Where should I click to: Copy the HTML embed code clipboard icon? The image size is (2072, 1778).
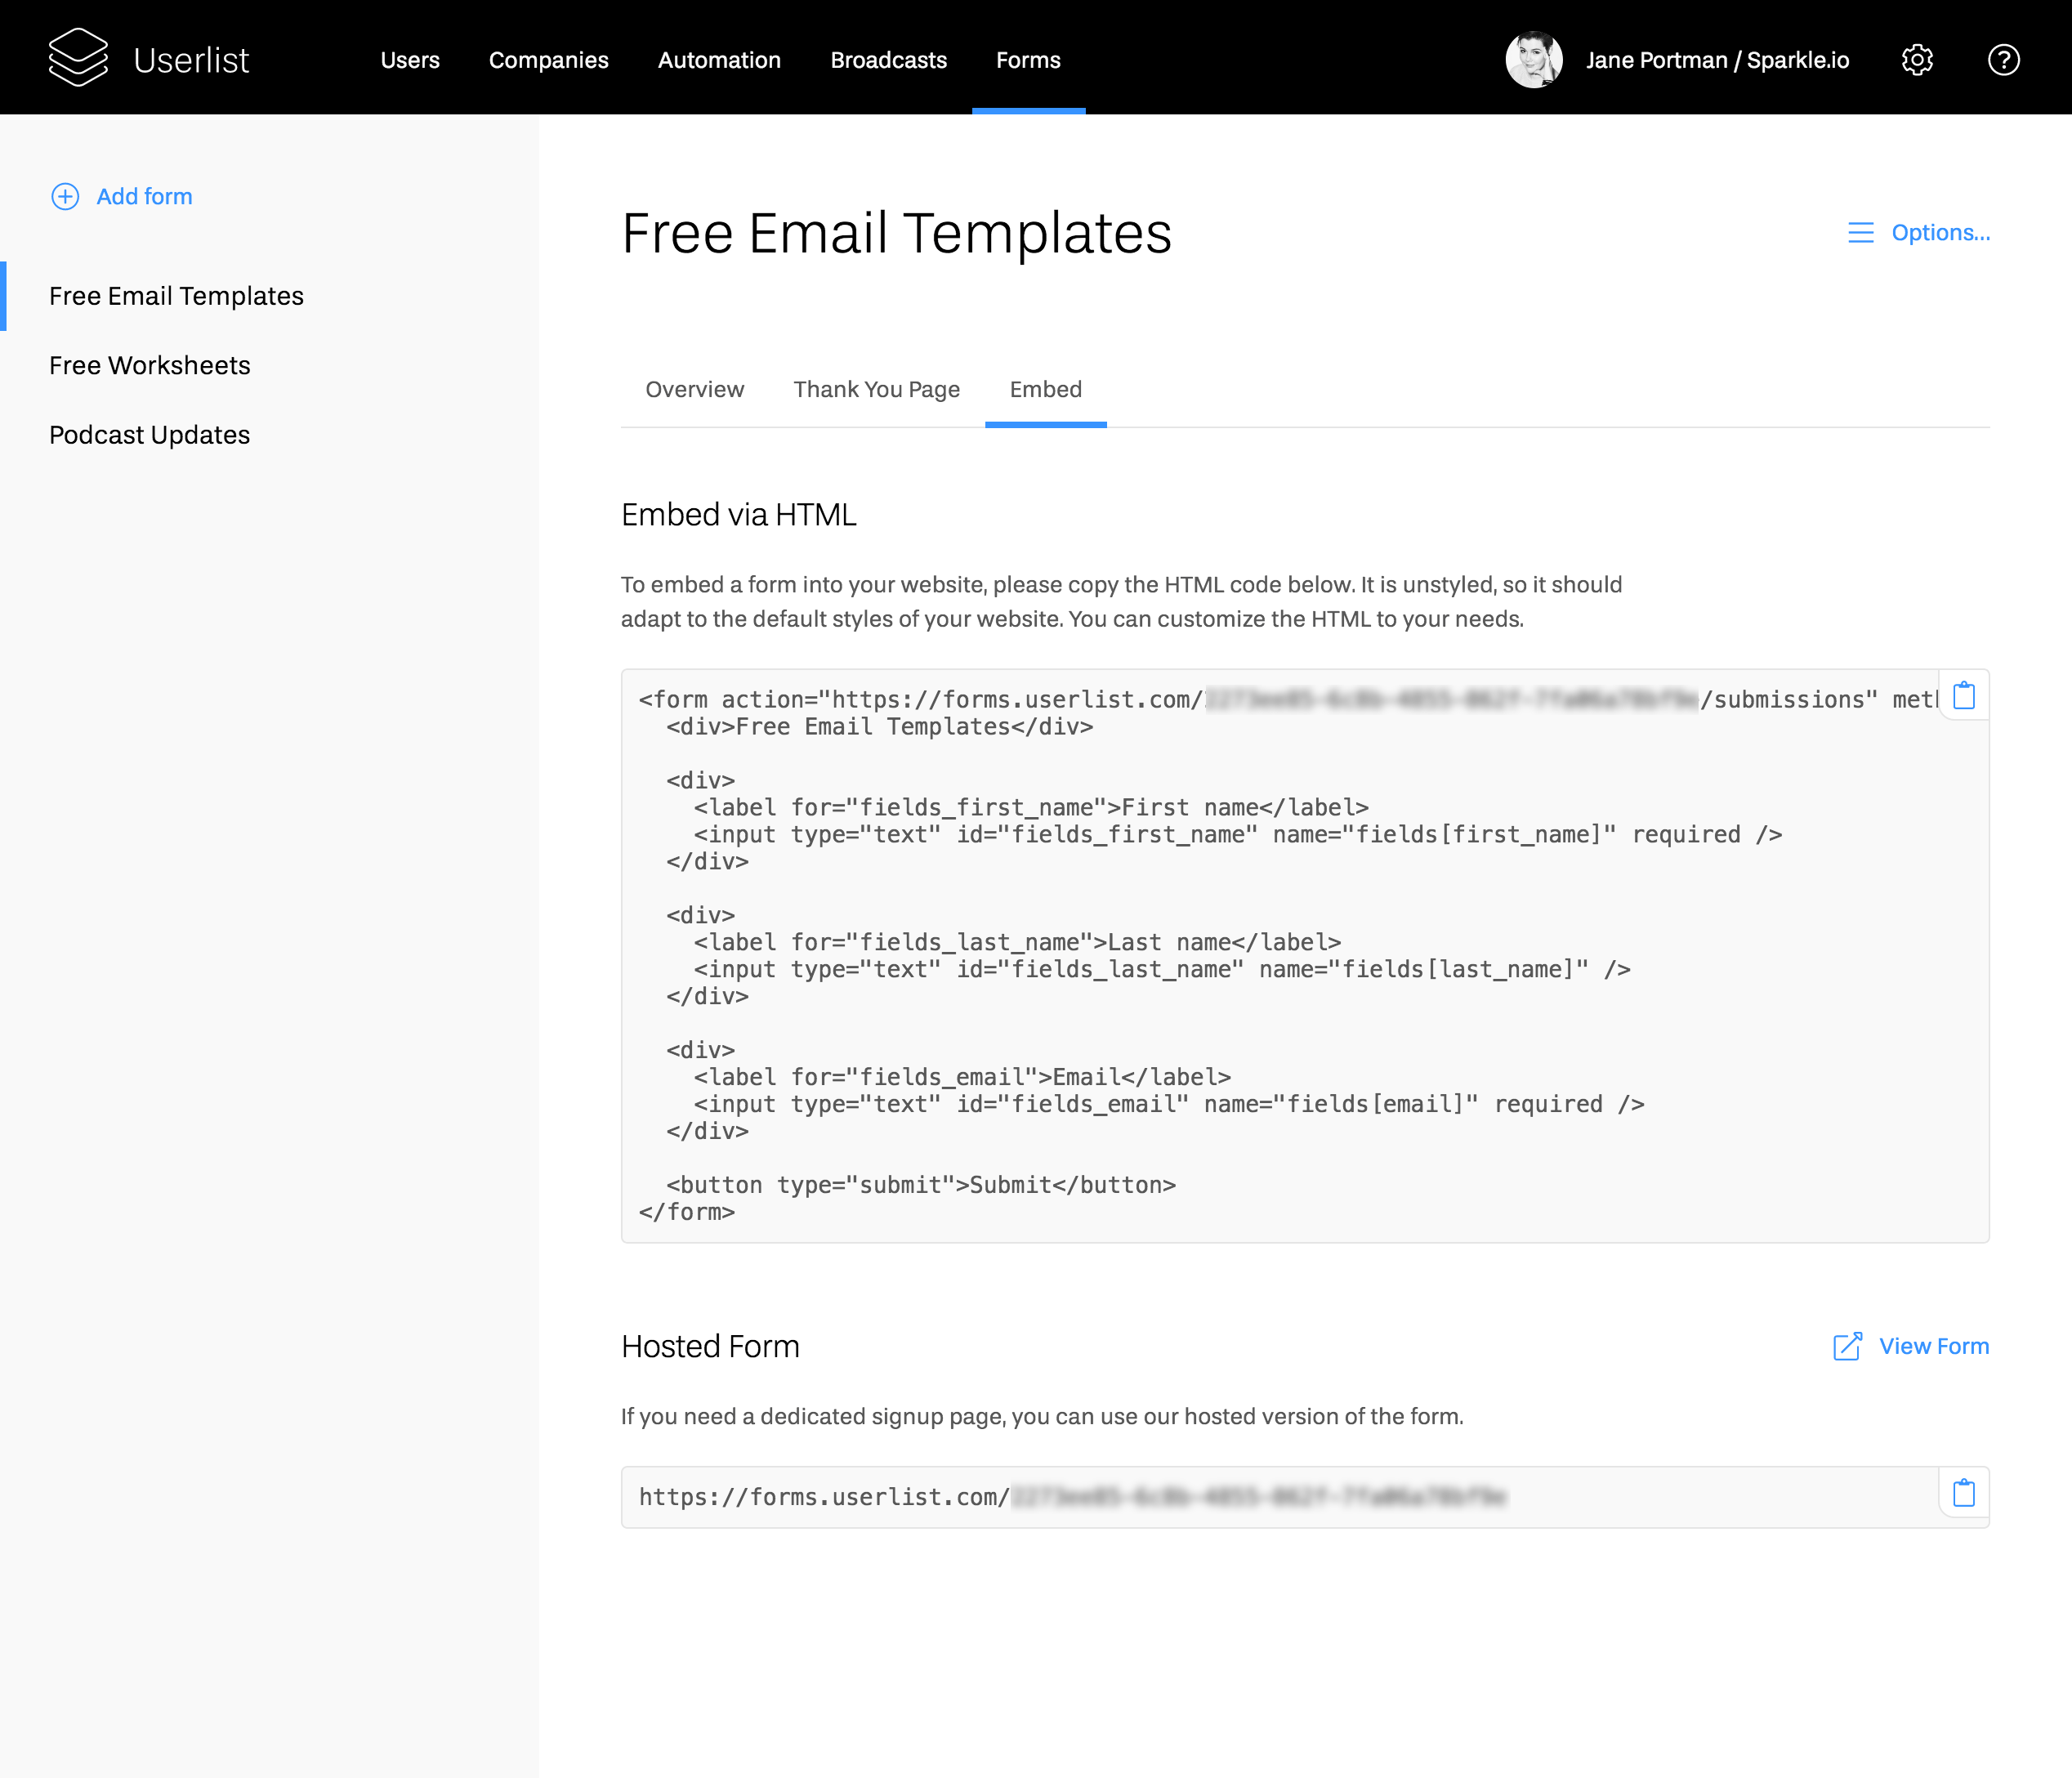[x=1963, y=696]
